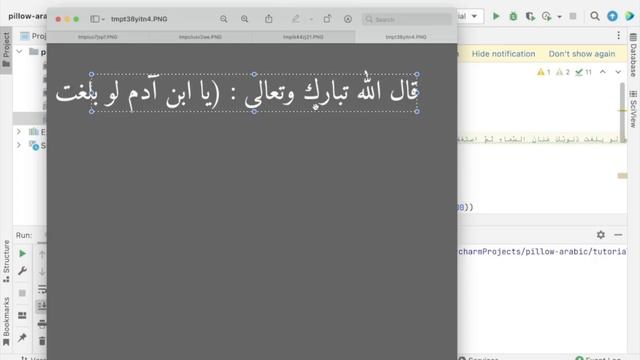Open more run options dropdown arrow
Image resolution: width=640 pixels, height=360 pixels.
click(x=560, y=17)
